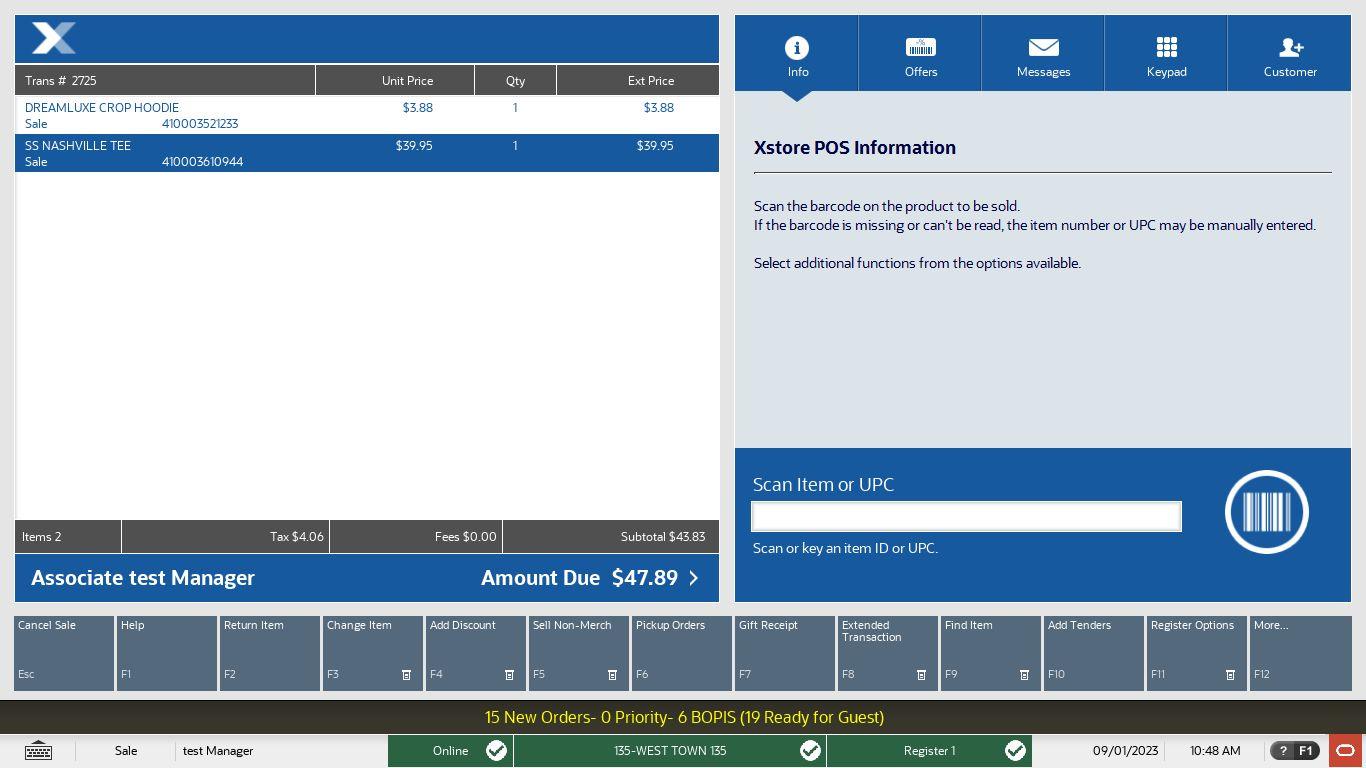Click test Manager in status bar
This screenshot has width=1366, height=768.
[x=218, y=751]
